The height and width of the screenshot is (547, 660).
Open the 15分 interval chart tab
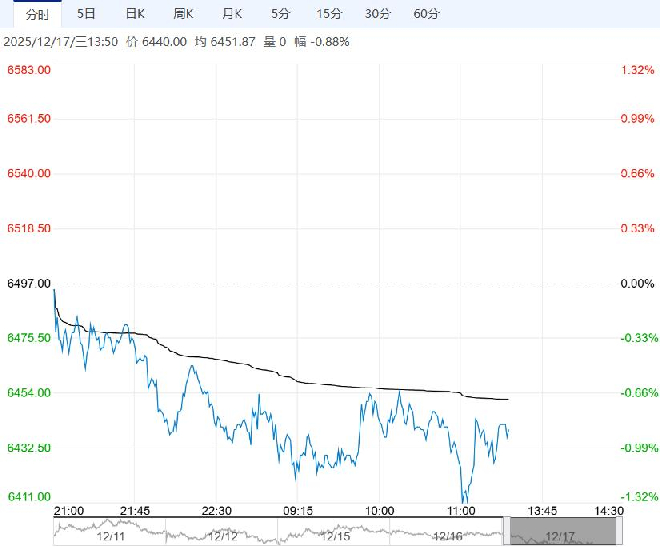pyautogui.click(x=328, y=14)
